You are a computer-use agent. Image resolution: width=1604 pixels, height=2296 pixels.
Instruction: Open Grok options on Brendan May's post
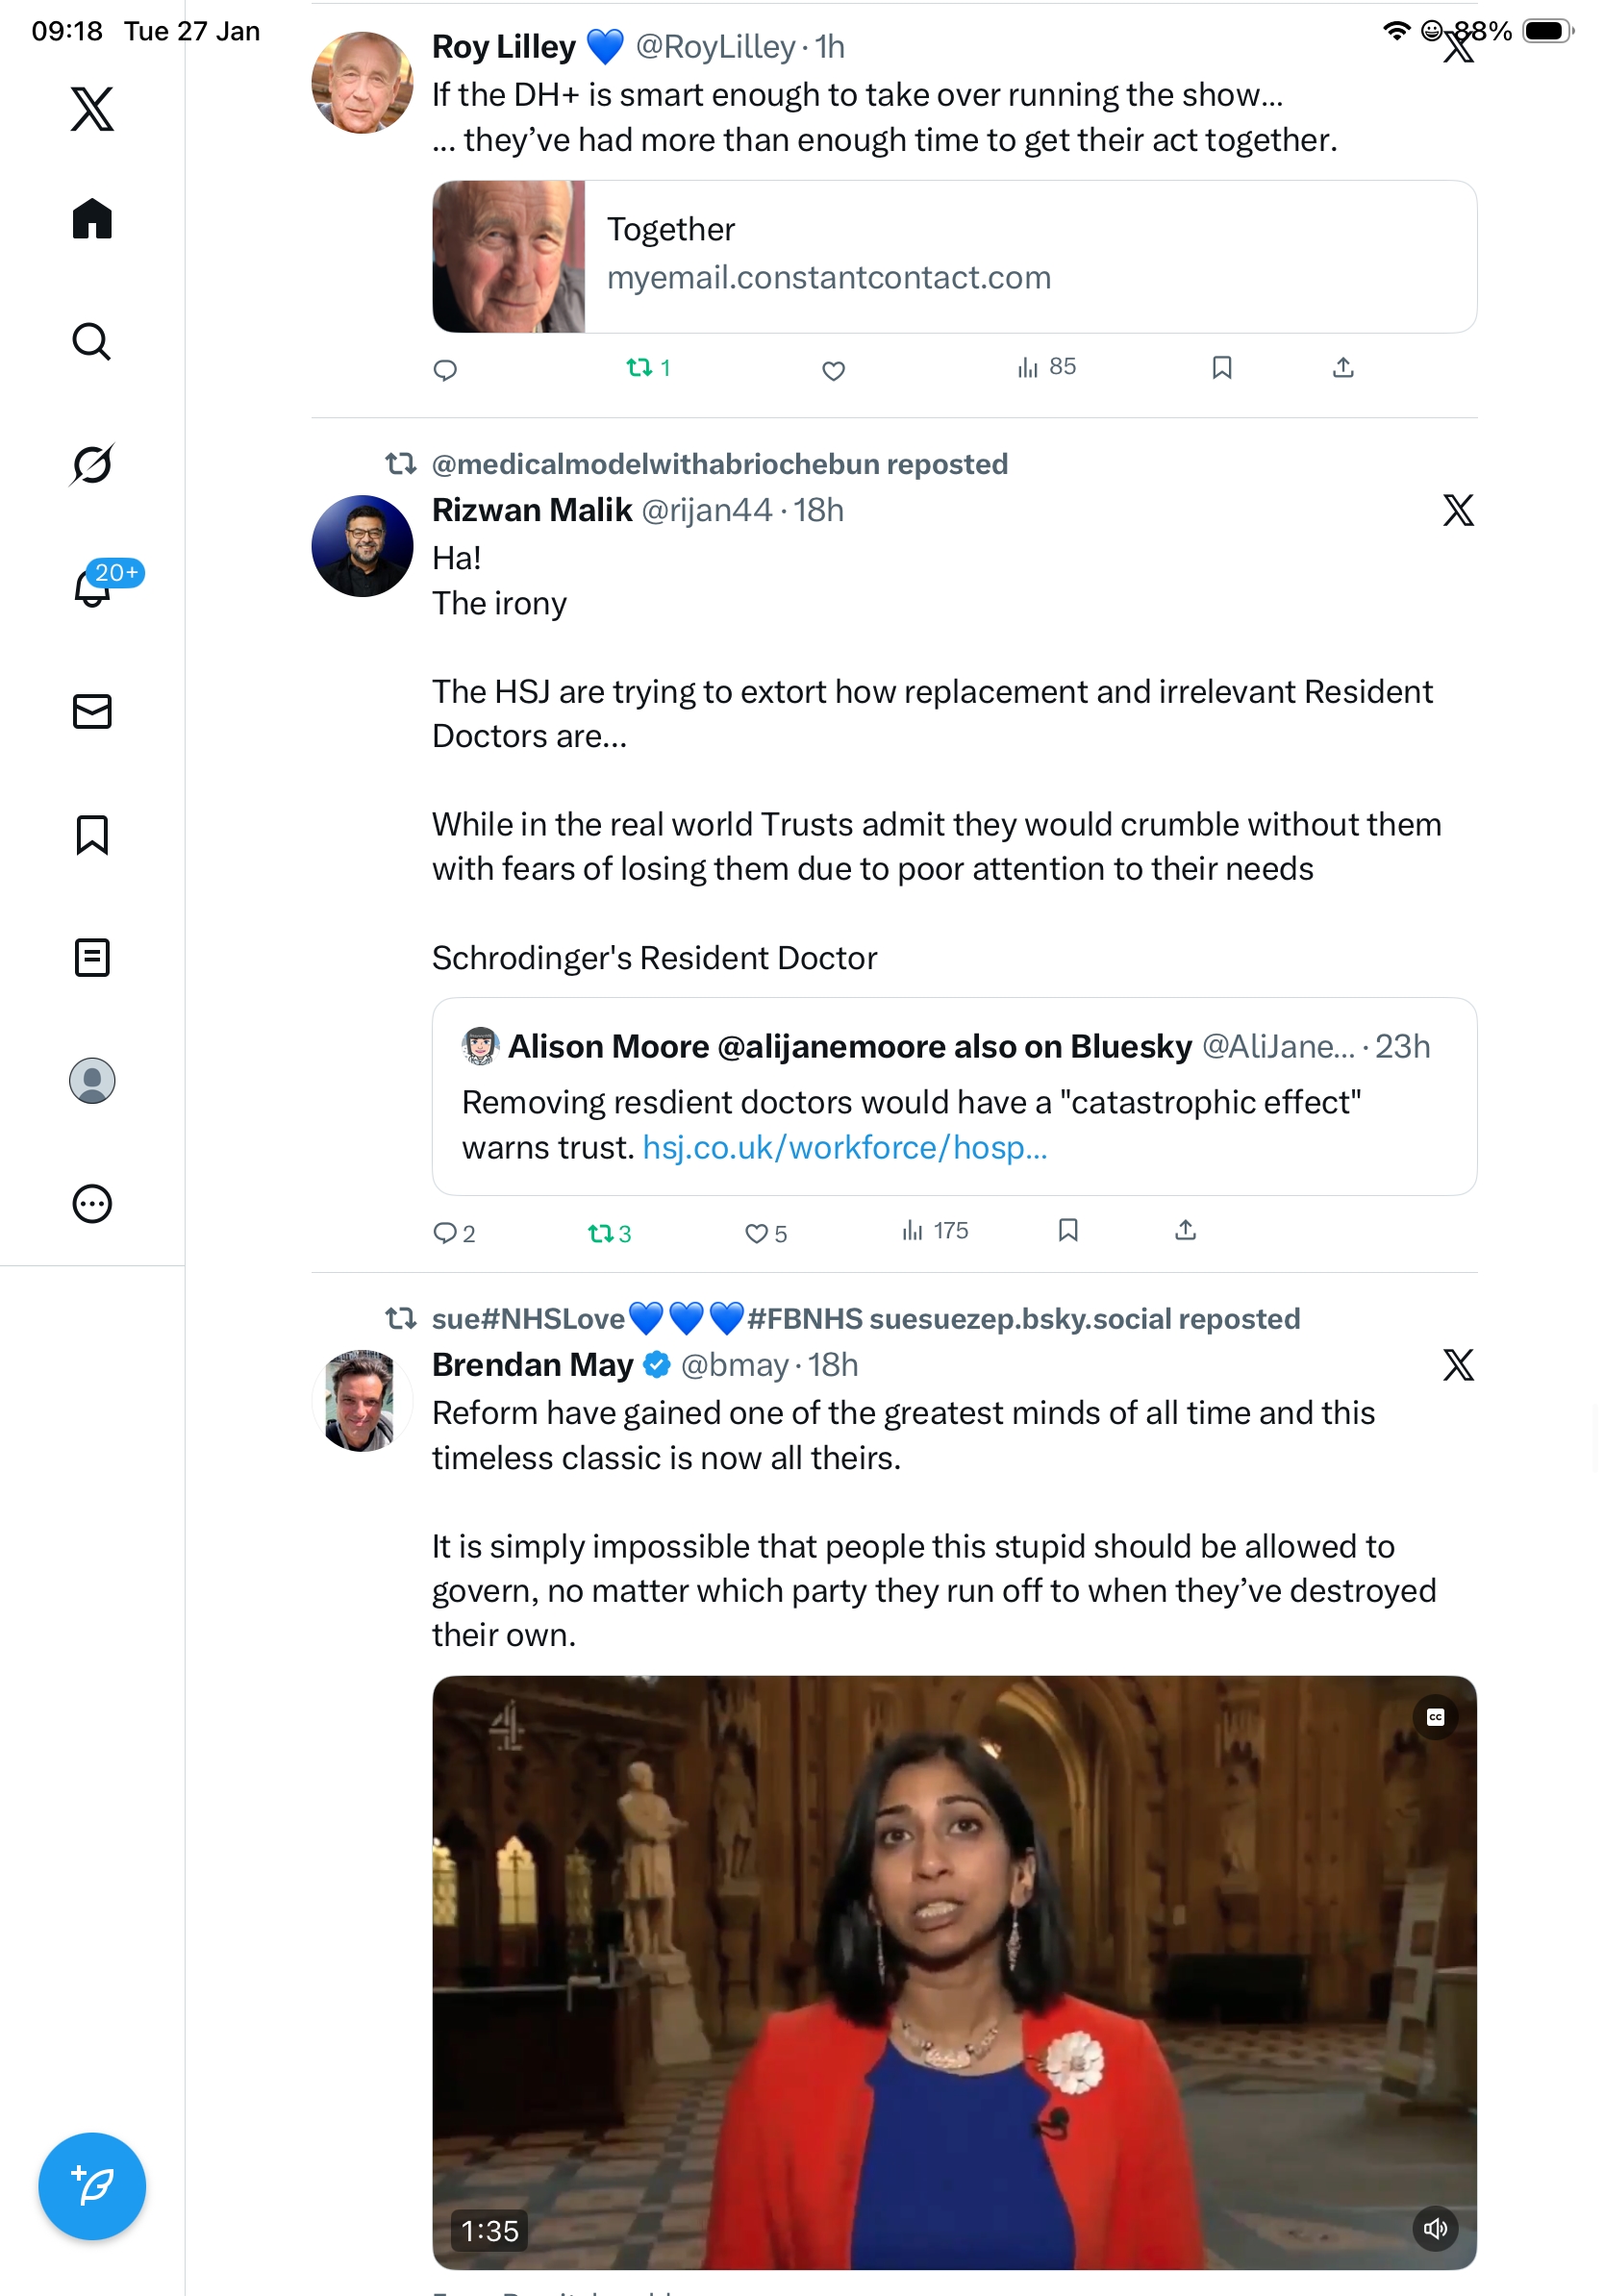(x=1458, y=1365)
